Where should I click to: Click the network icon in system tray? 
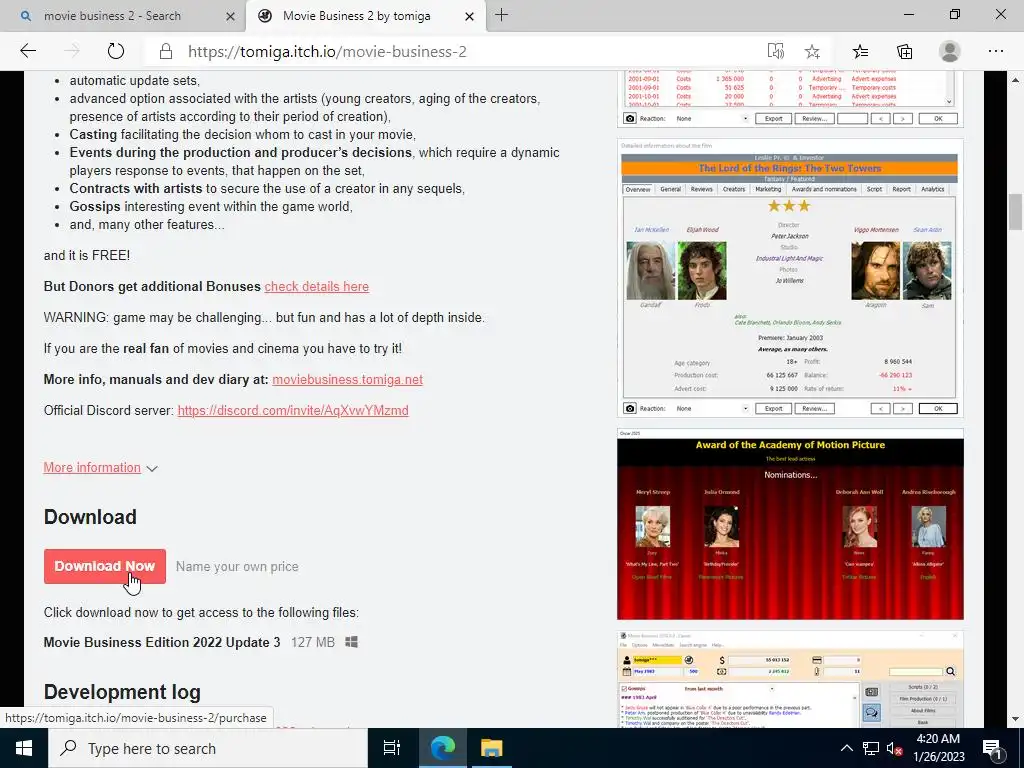pos(871,748)
